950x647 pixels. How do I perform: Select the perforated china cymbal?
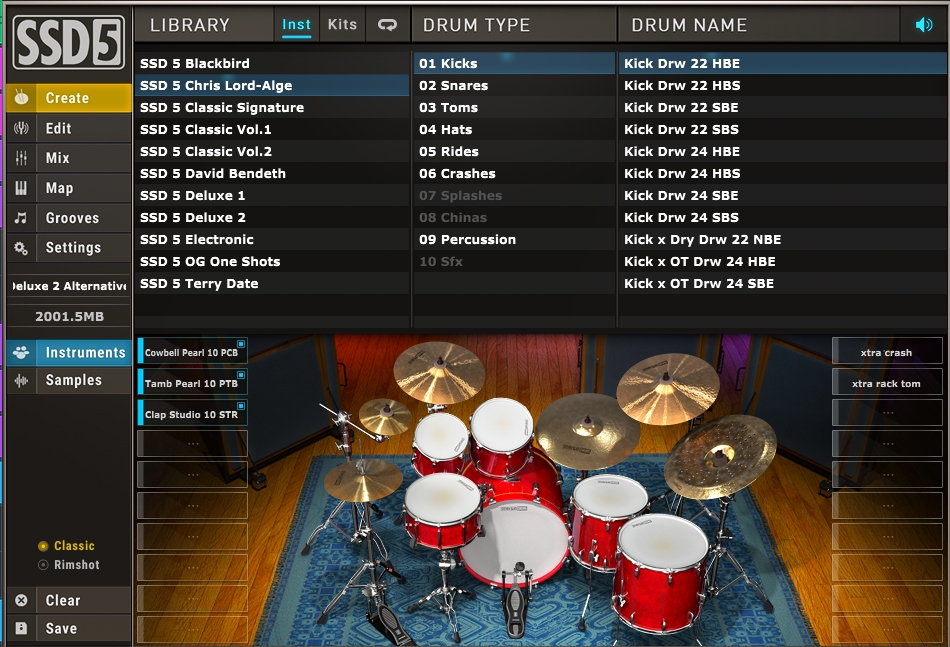point(720,456)
